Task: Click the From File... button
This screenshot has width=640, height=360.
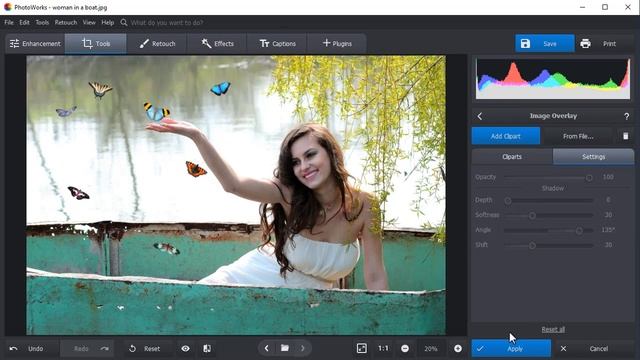Action: (578, 136)
